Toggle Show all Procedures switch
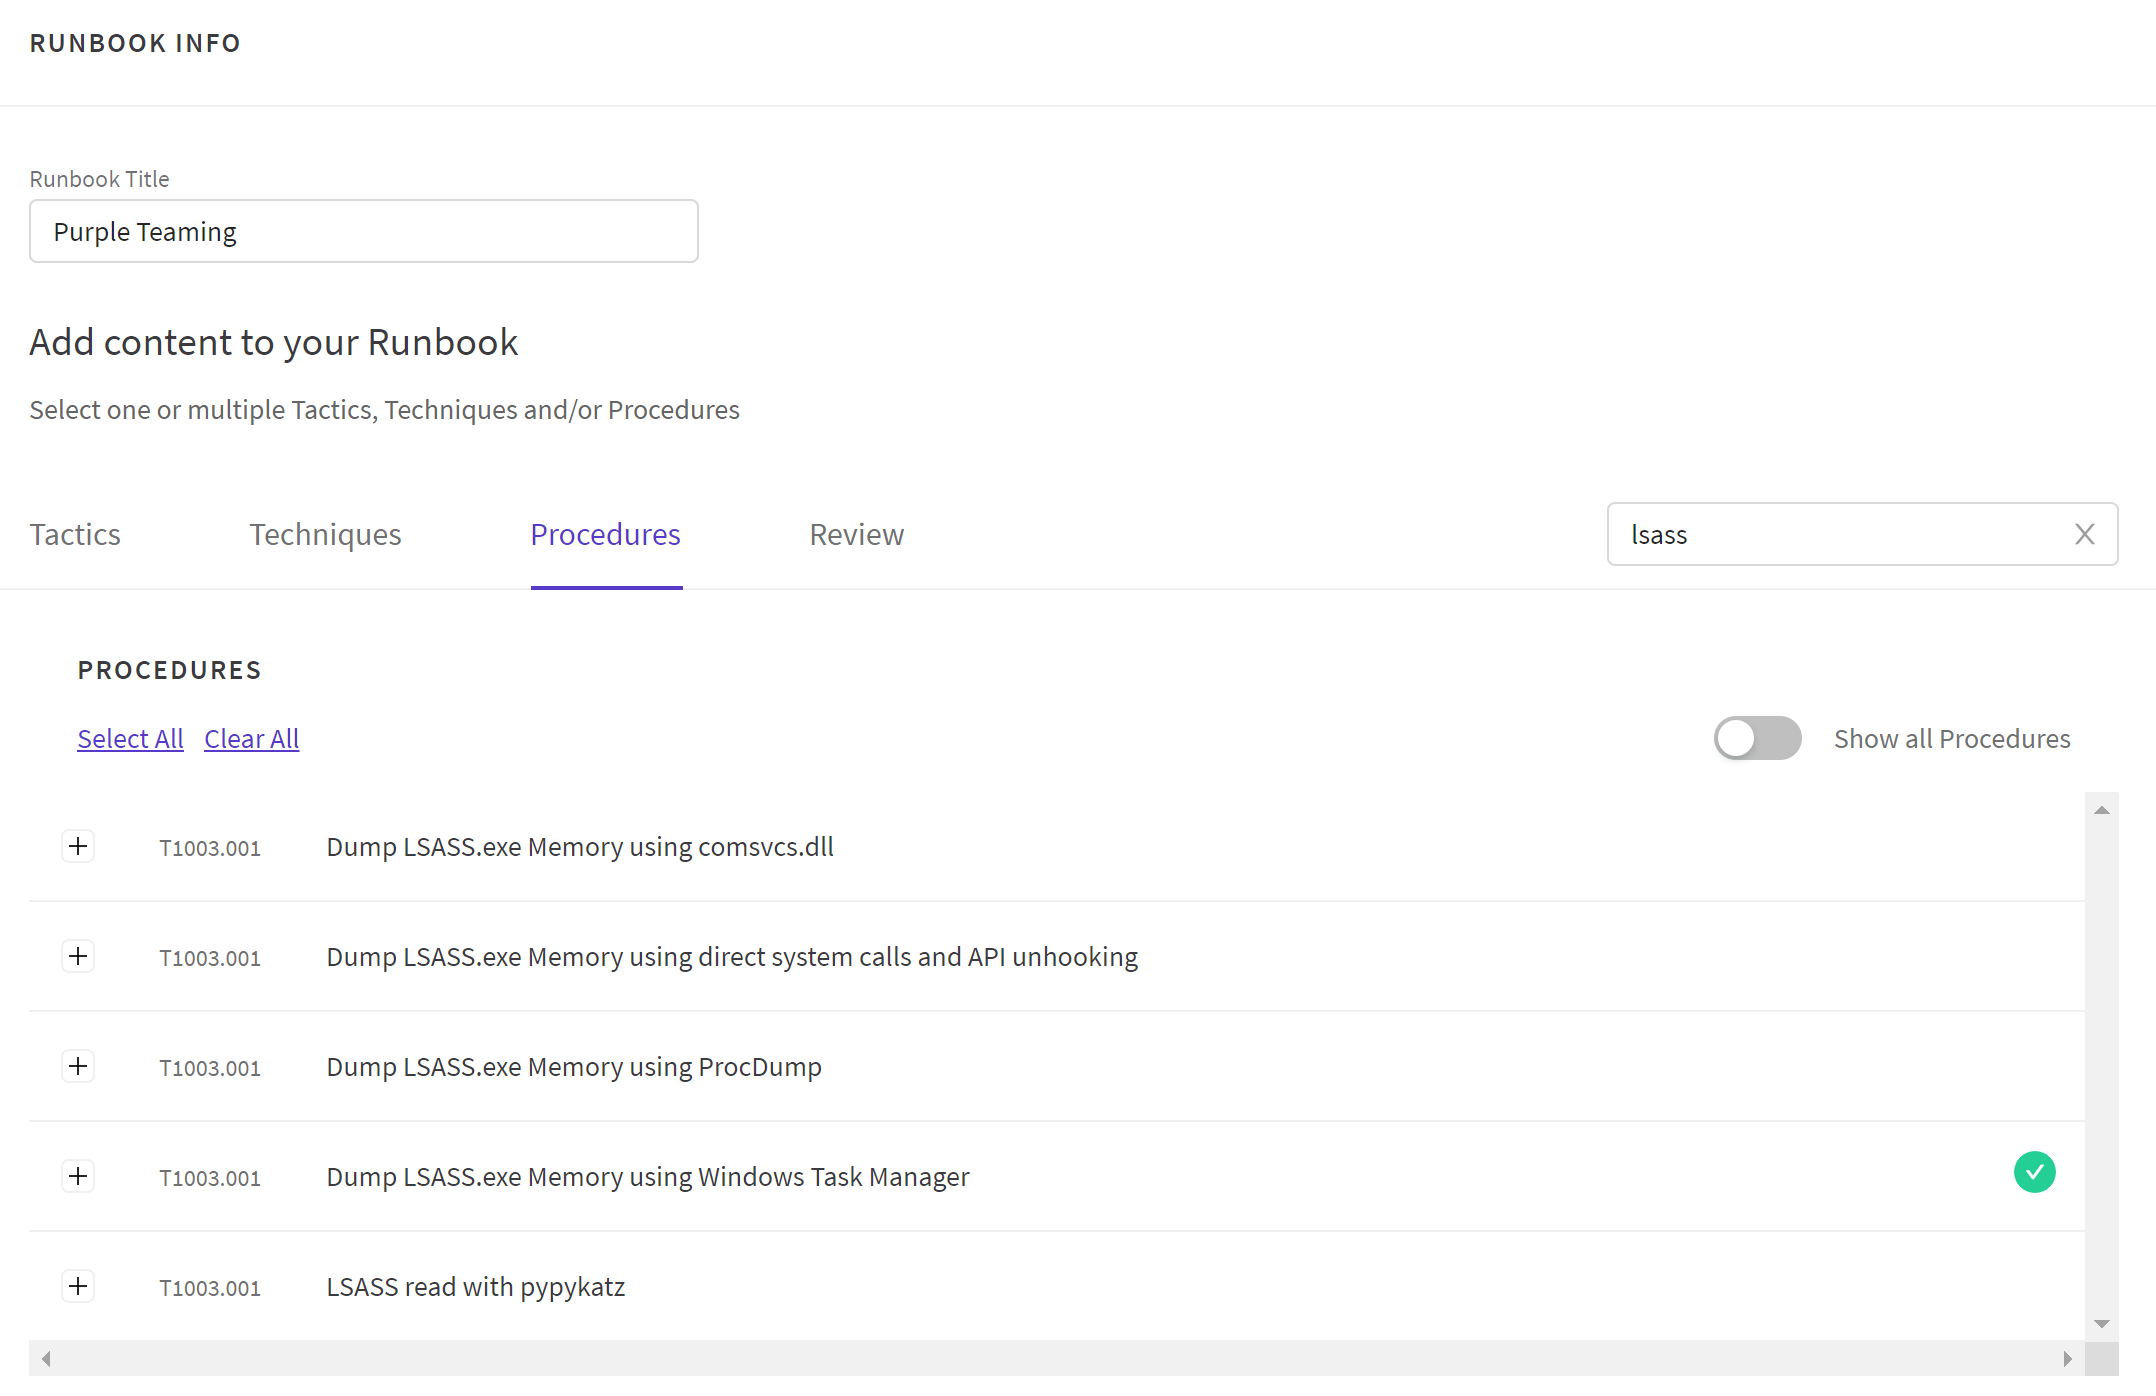Screen dimensions: 2156x1396 pyautogui.click(x=1757, y=738)
